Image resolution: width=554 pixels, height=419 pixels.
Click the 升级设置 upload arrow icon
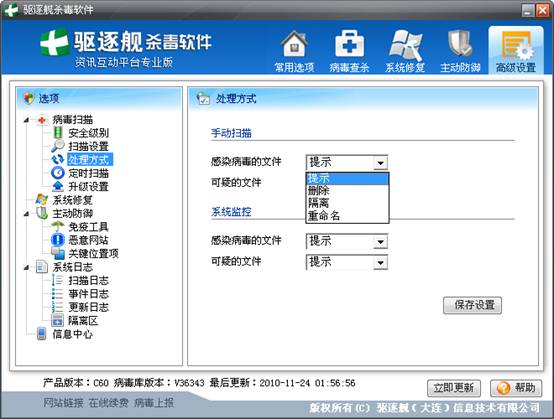point(58,186)
